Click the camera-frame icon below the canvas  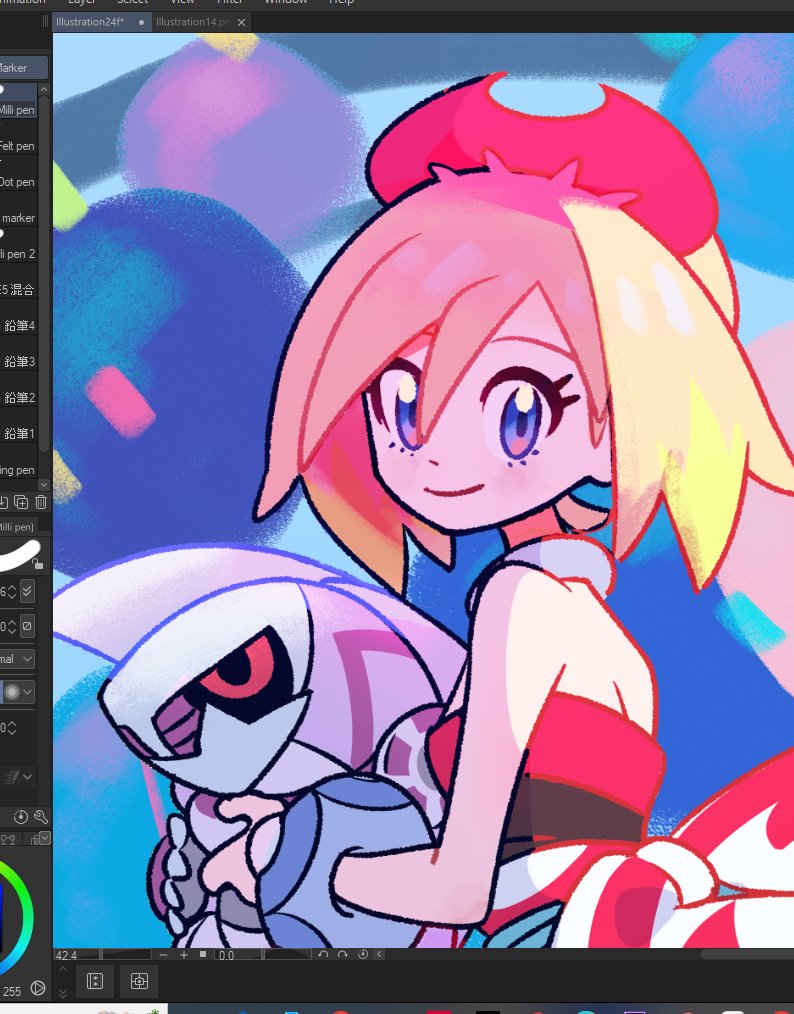139,981
